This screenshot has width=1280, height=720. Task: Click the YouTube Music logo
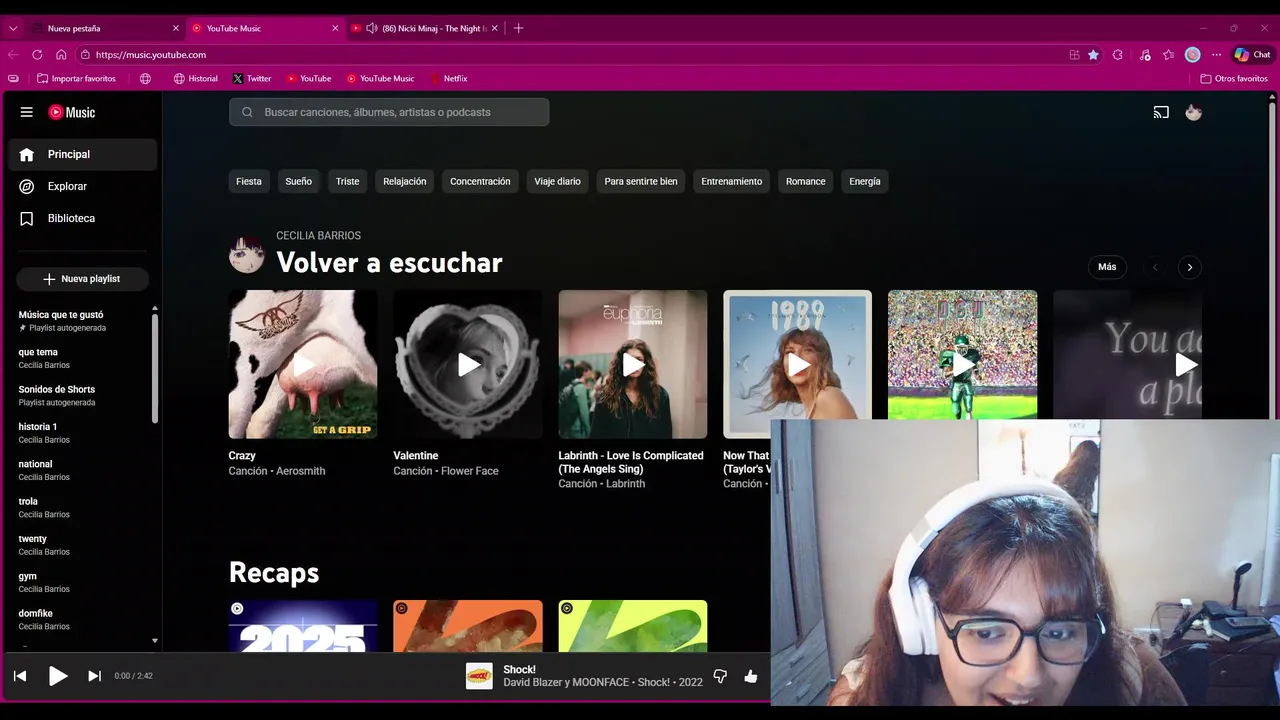click(72, 113)
